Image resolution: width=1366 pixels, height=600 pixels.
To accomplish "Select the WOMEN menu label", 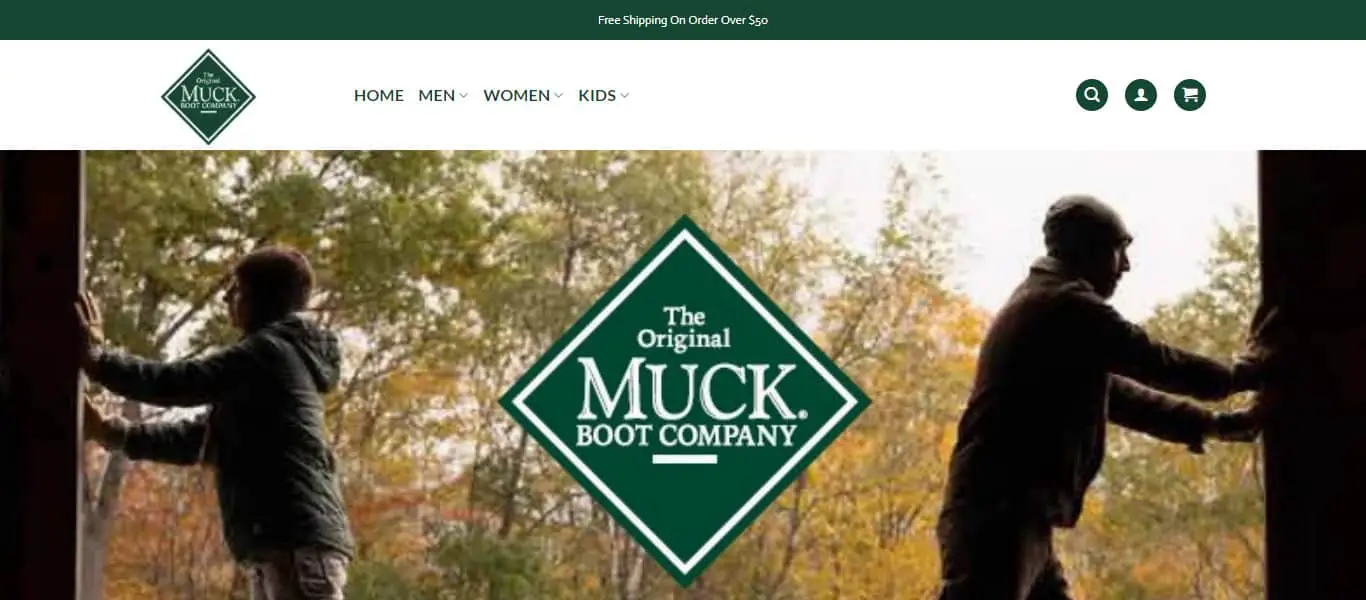I will (516, 95).
